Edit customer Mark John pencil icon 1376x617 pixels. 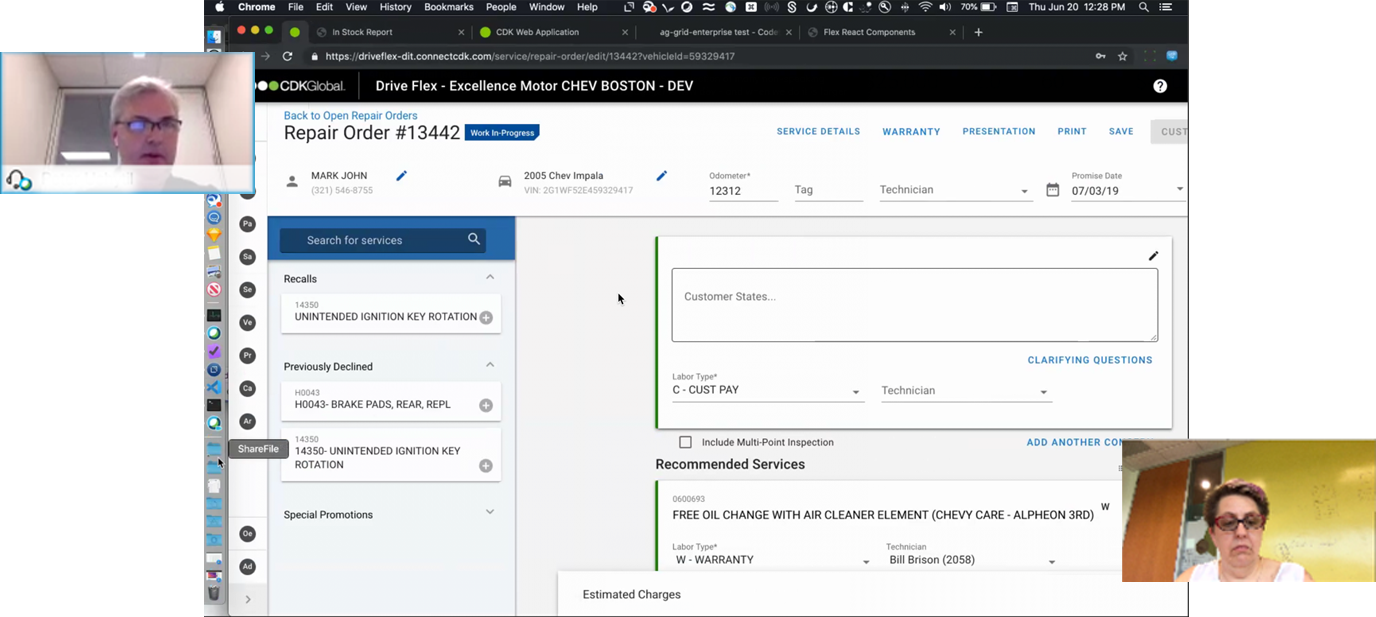(x=401, y=176)
